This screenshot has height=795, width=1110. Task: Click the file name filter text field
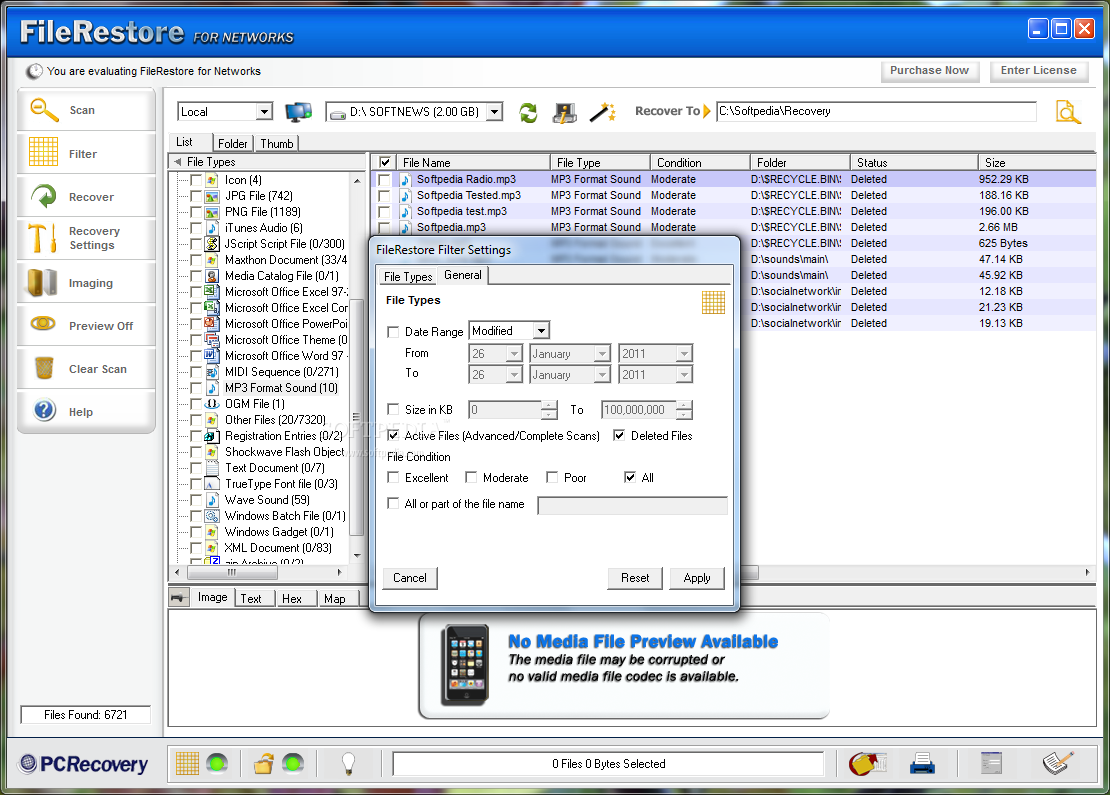point(632,505)
